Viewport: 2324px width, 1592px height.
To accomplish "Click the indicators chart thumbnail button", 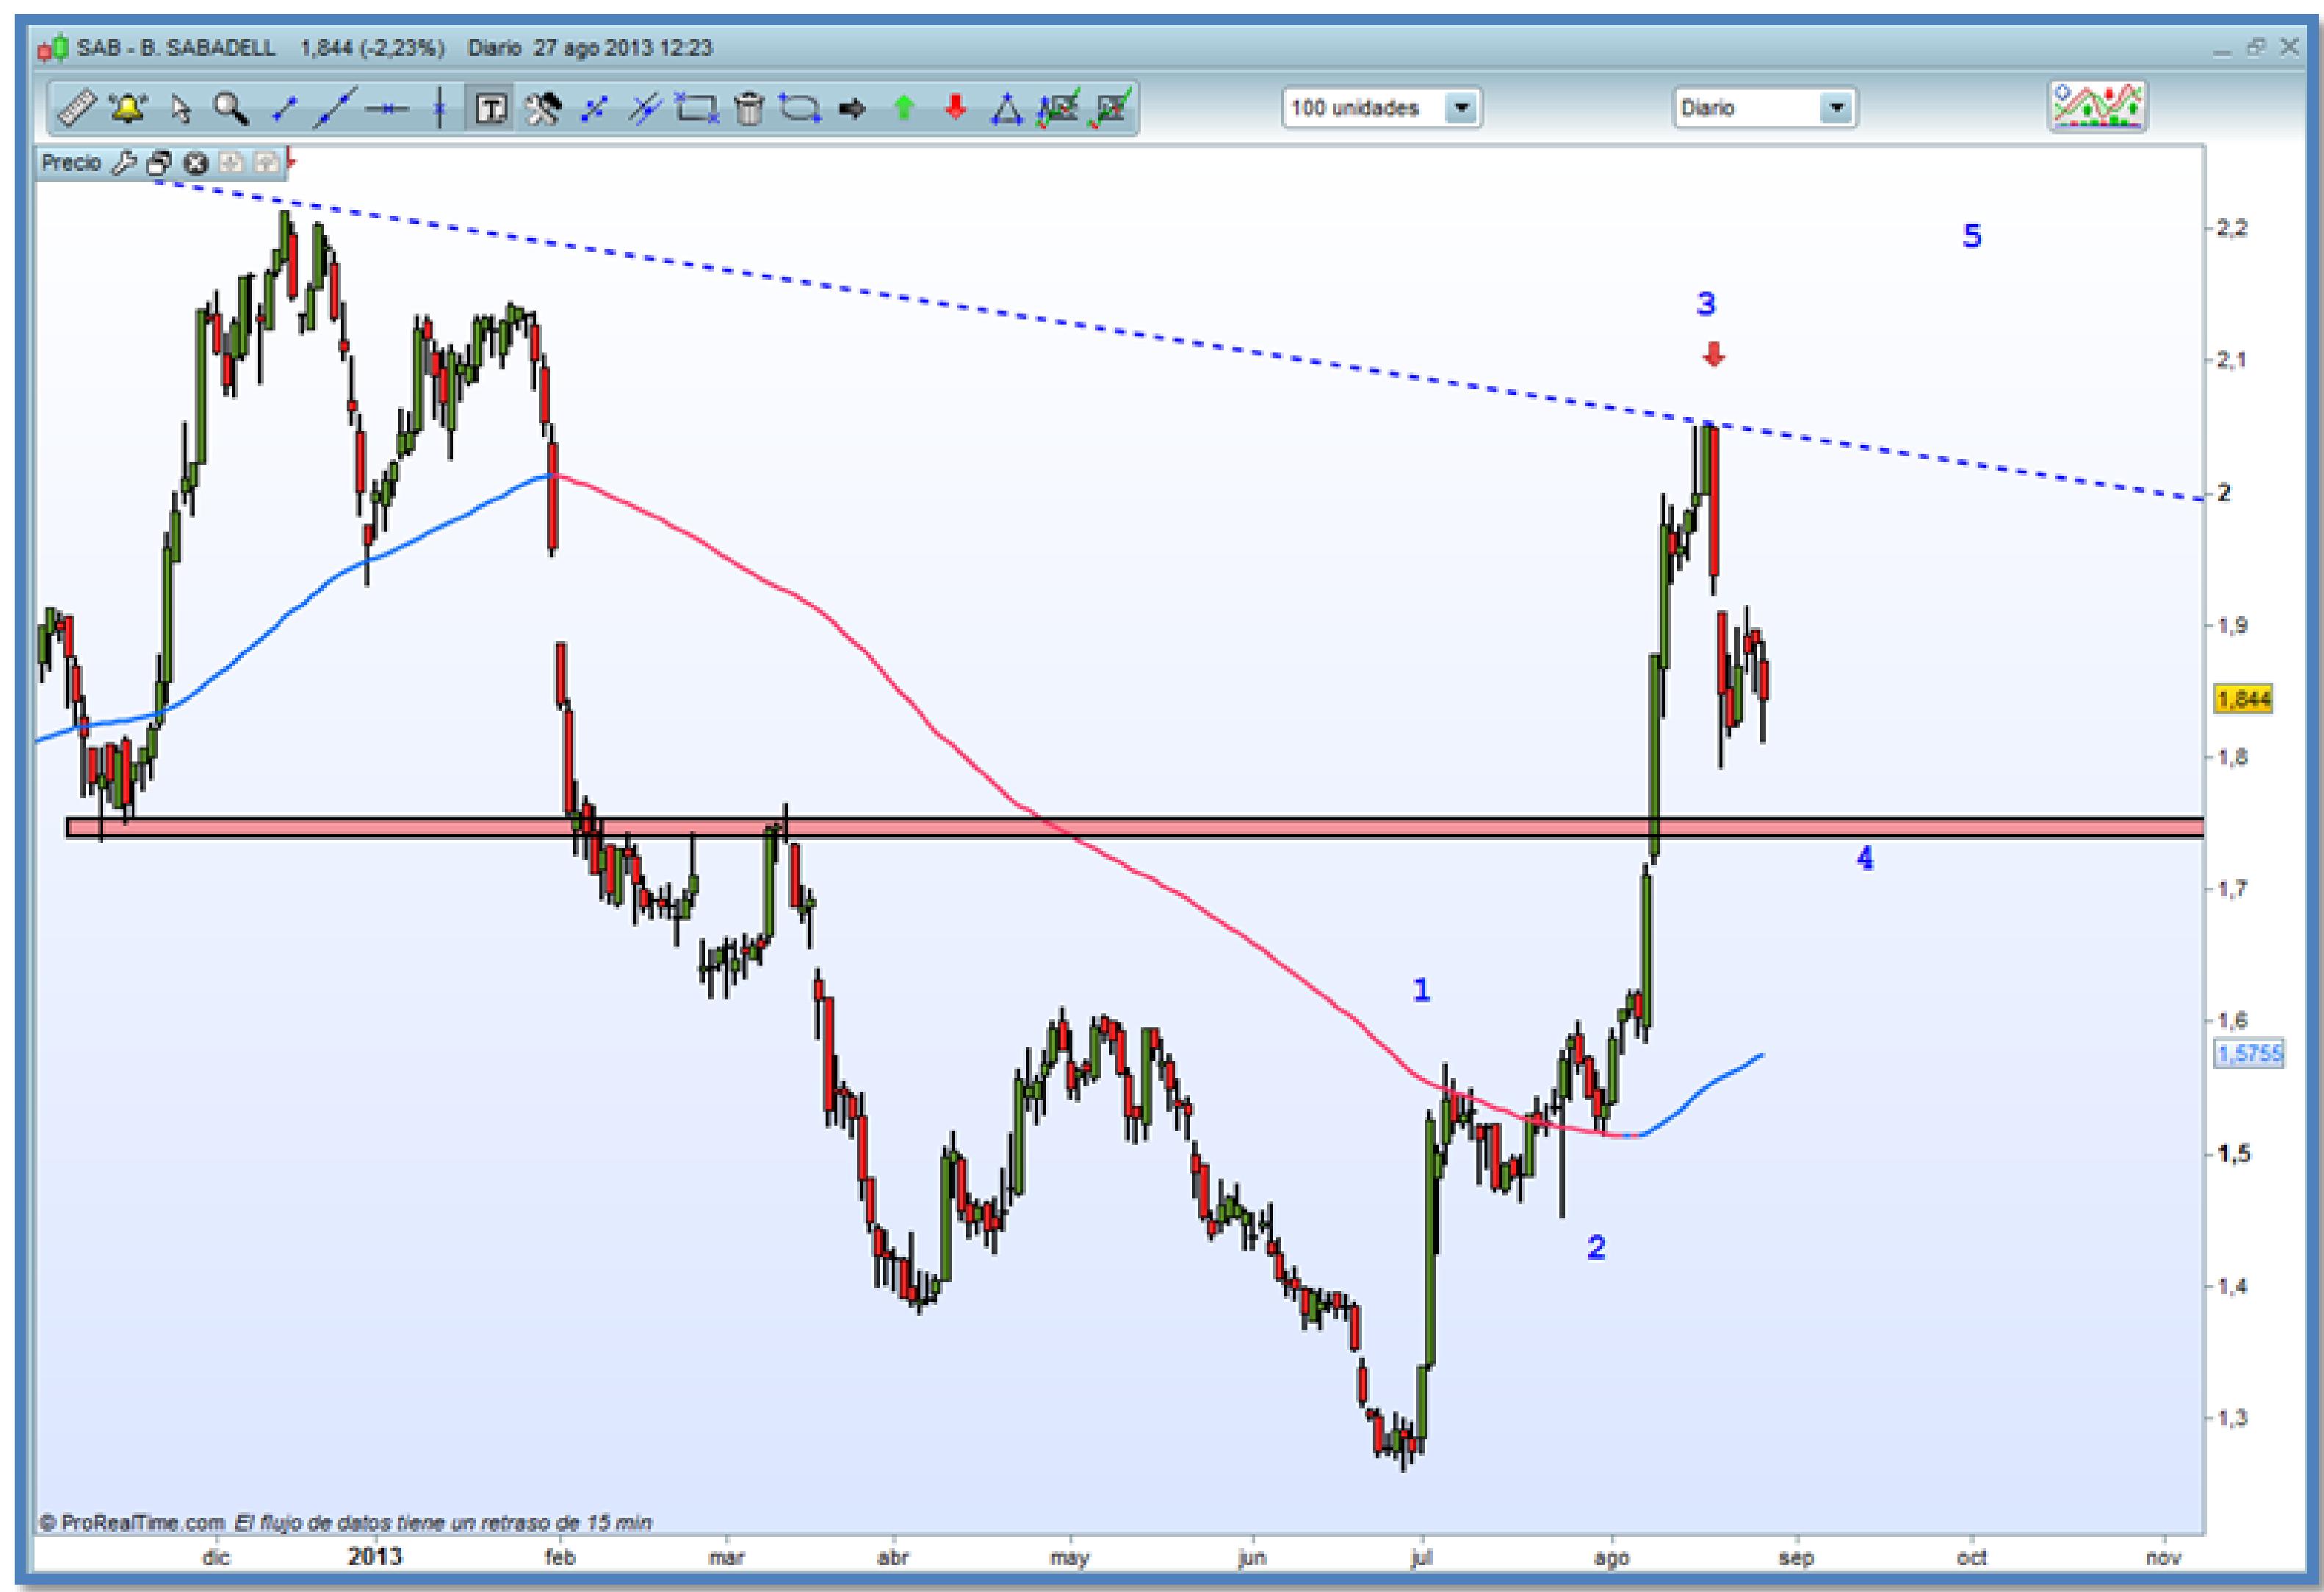I will (x=2097, y=106).
